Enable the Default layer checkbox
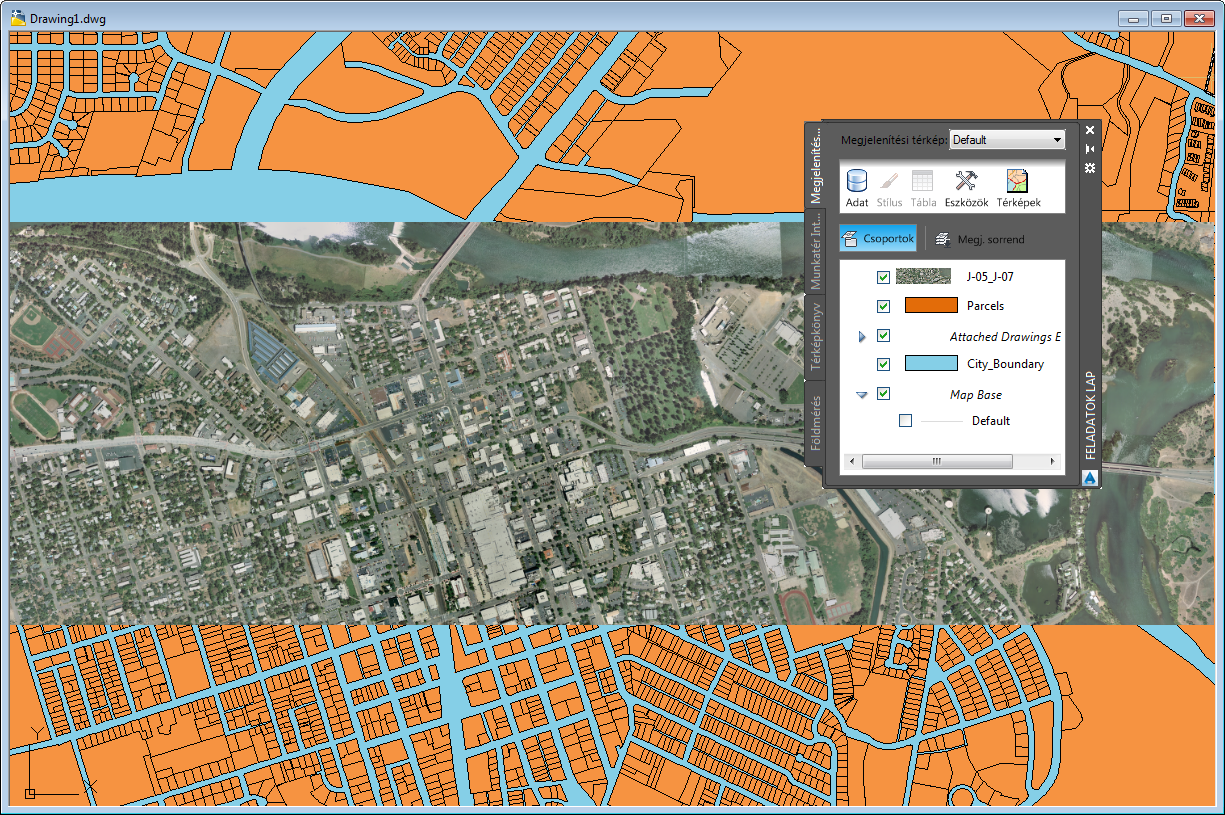1225x815 pixels. click(x=905, y=421)
